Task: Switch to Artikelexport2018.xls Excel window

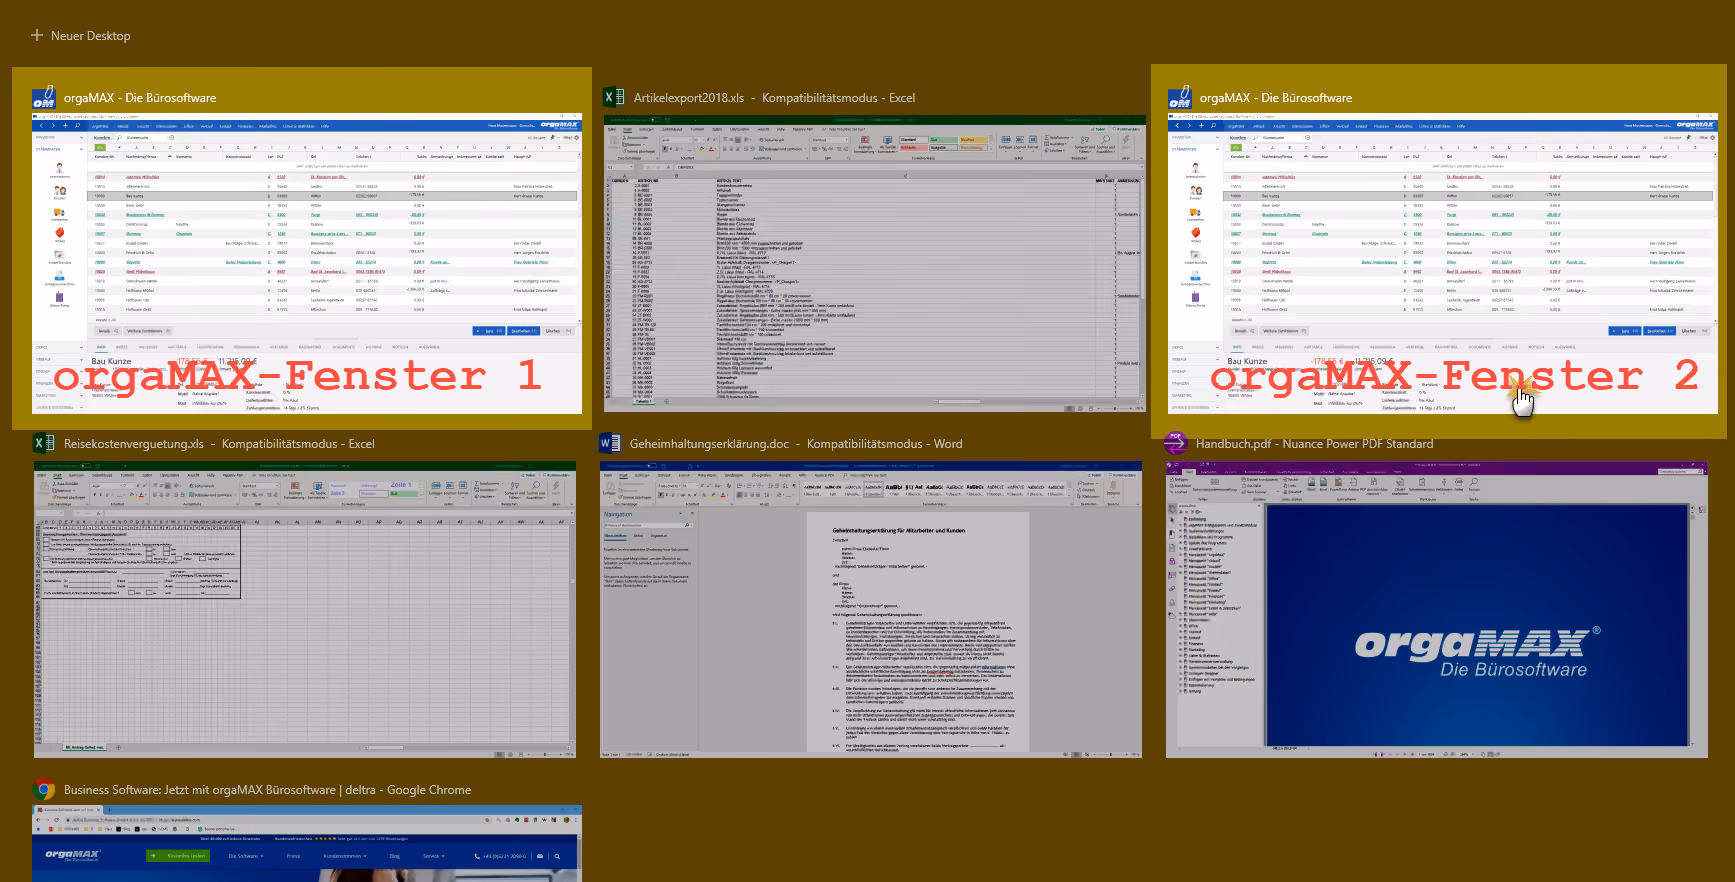Action: [x=874, y=263]
